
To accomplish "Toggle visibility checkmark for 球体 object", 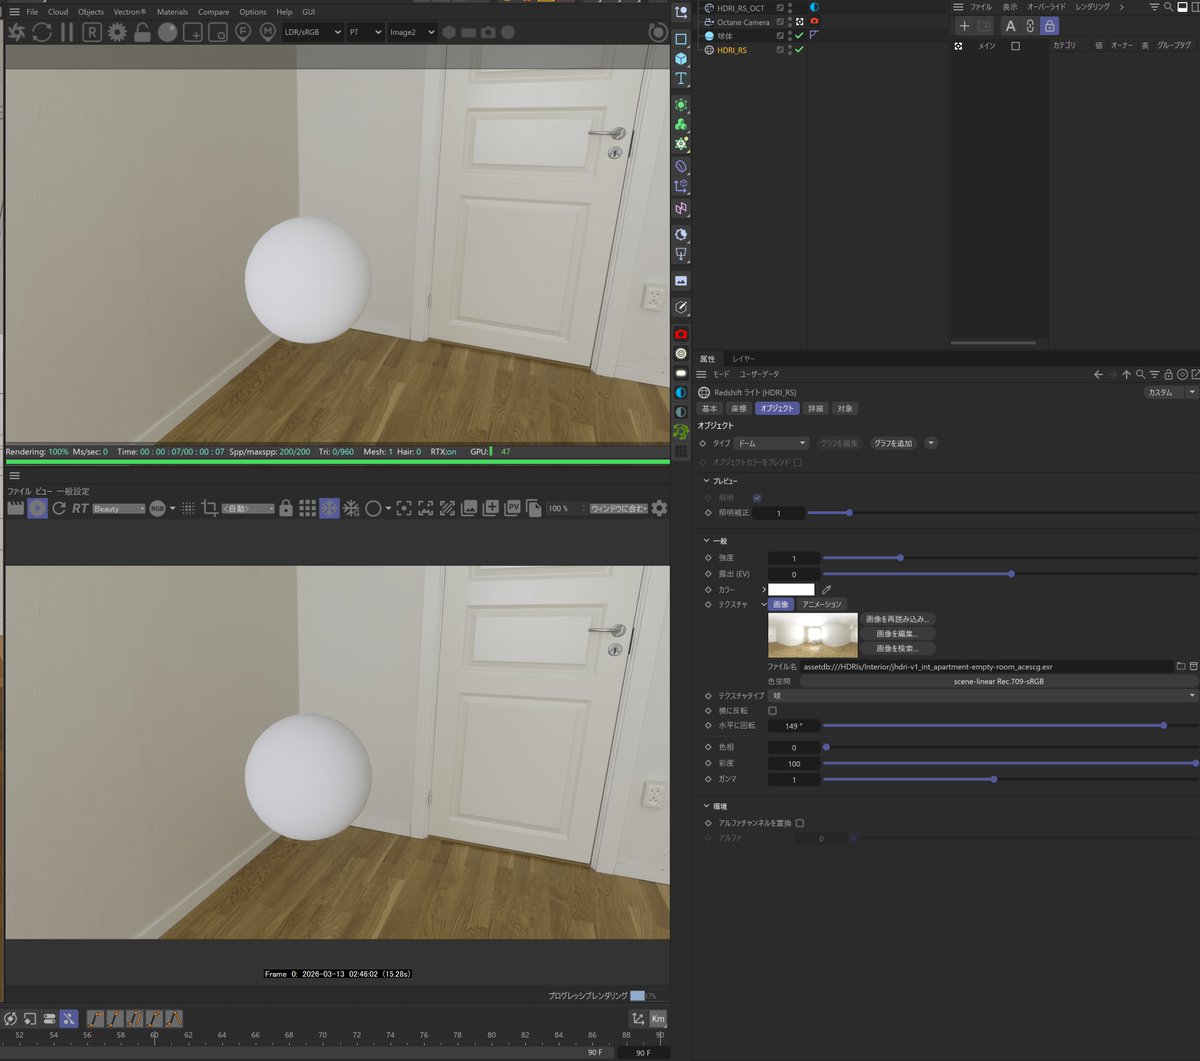I will tap(799, 35).
